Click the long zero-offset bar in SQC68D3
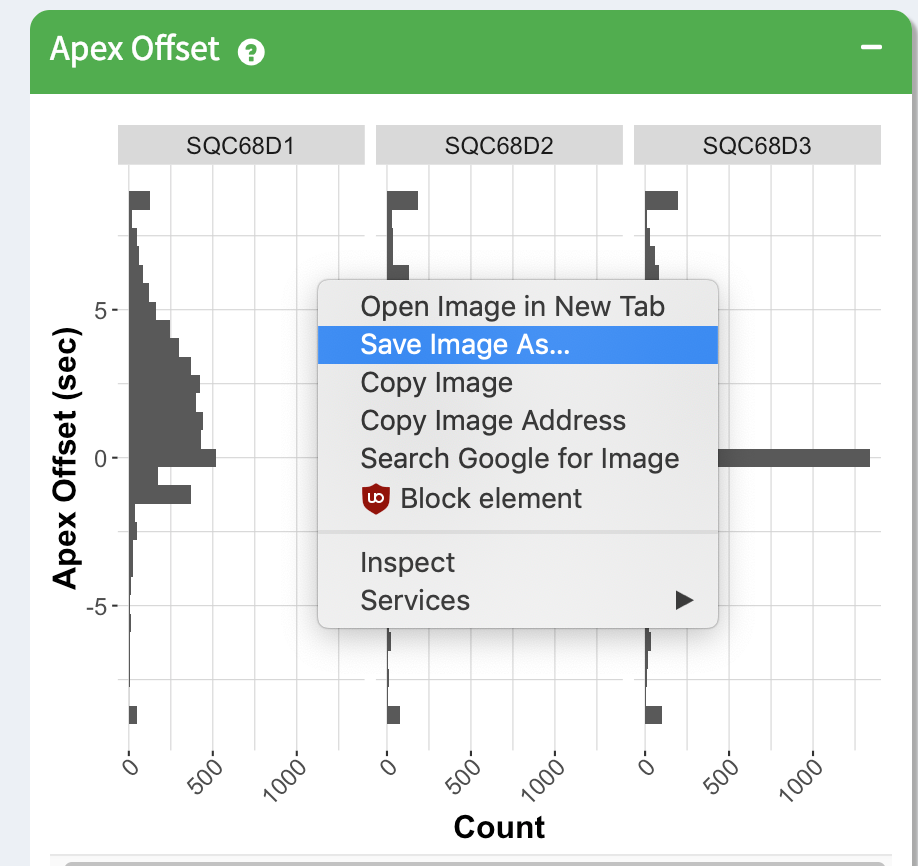 point(794,458)
